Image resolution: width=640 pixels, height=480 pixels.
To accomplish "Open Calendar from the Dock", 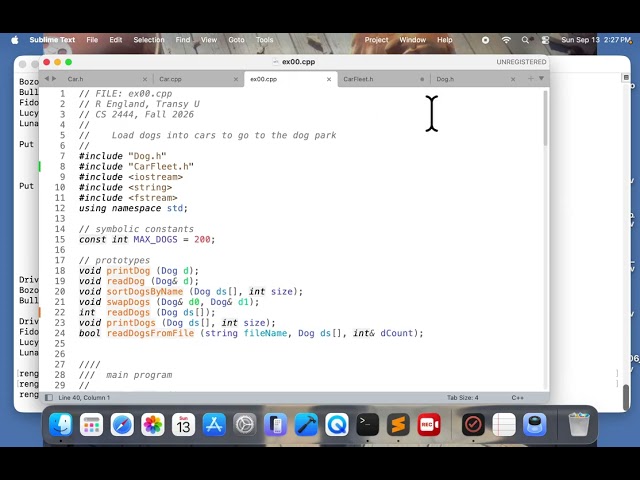I will click(183, 425).
